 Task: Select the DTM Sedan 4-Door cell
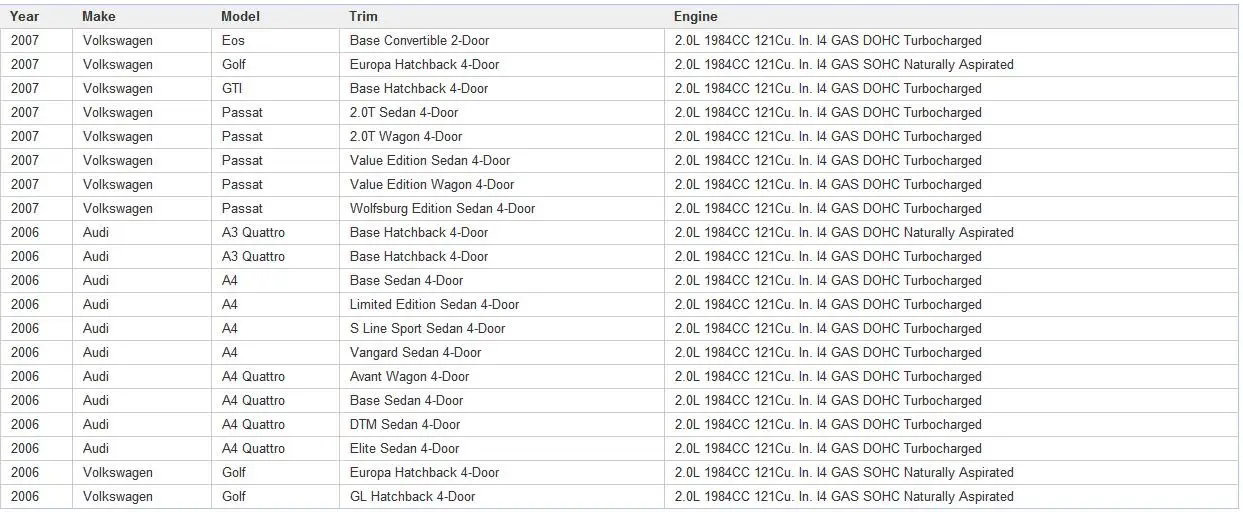pos(405,425)
